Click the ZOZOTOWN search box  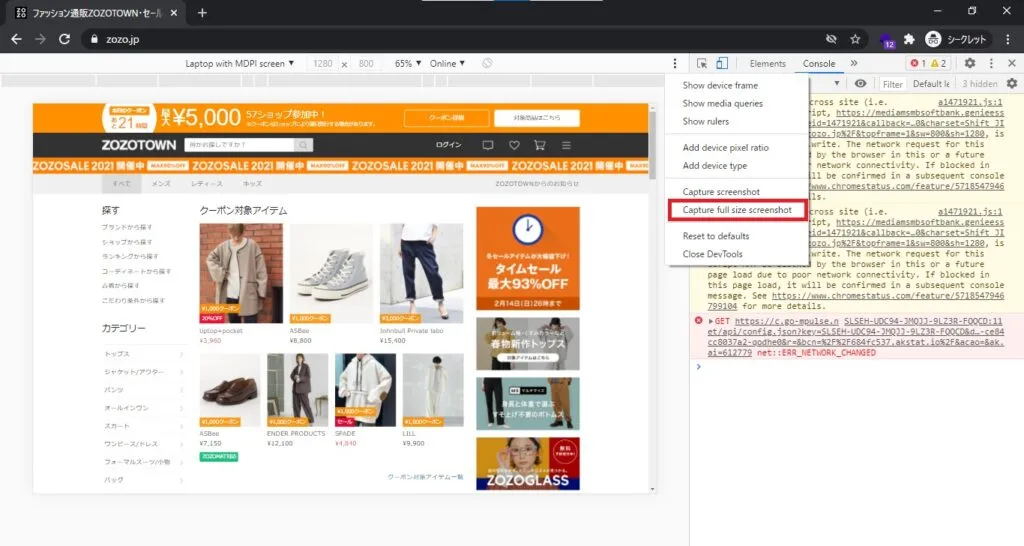click(239, 145)
